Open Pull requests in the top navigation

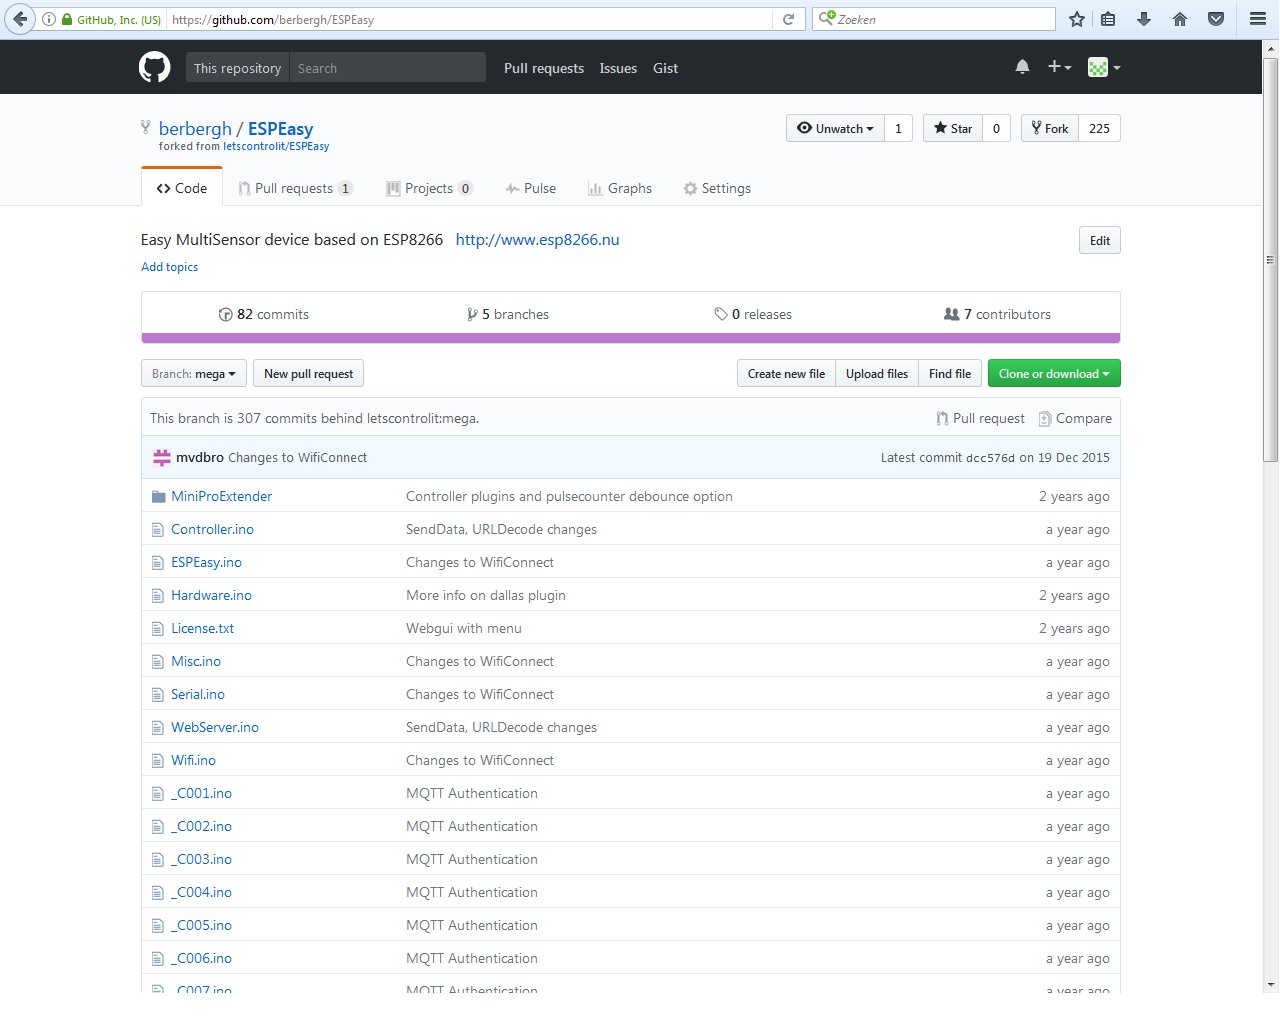click(544, 68)
